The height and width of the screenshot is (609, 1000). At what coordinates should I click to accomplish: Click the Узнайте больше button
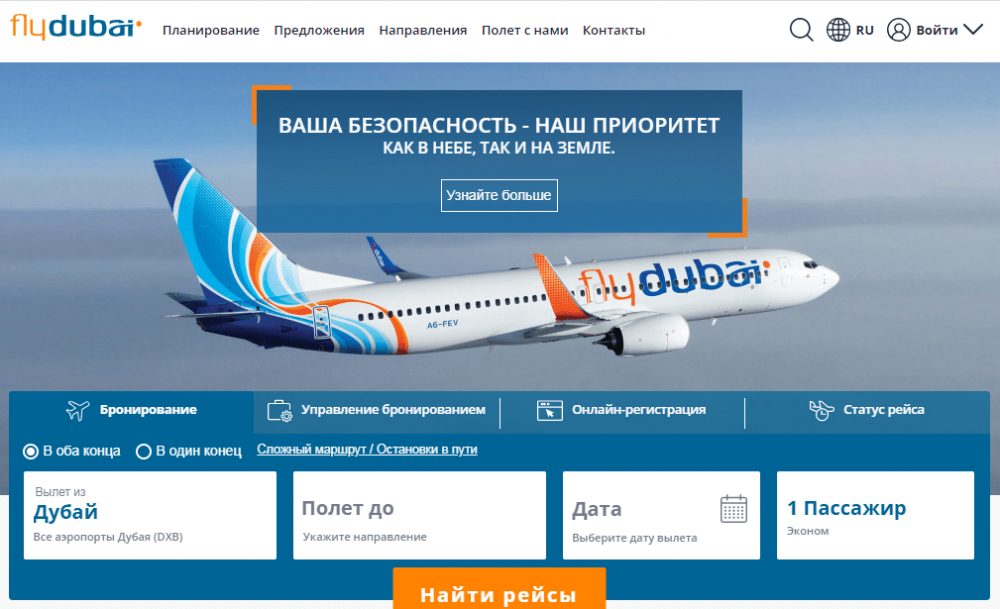tap(499, 195)
